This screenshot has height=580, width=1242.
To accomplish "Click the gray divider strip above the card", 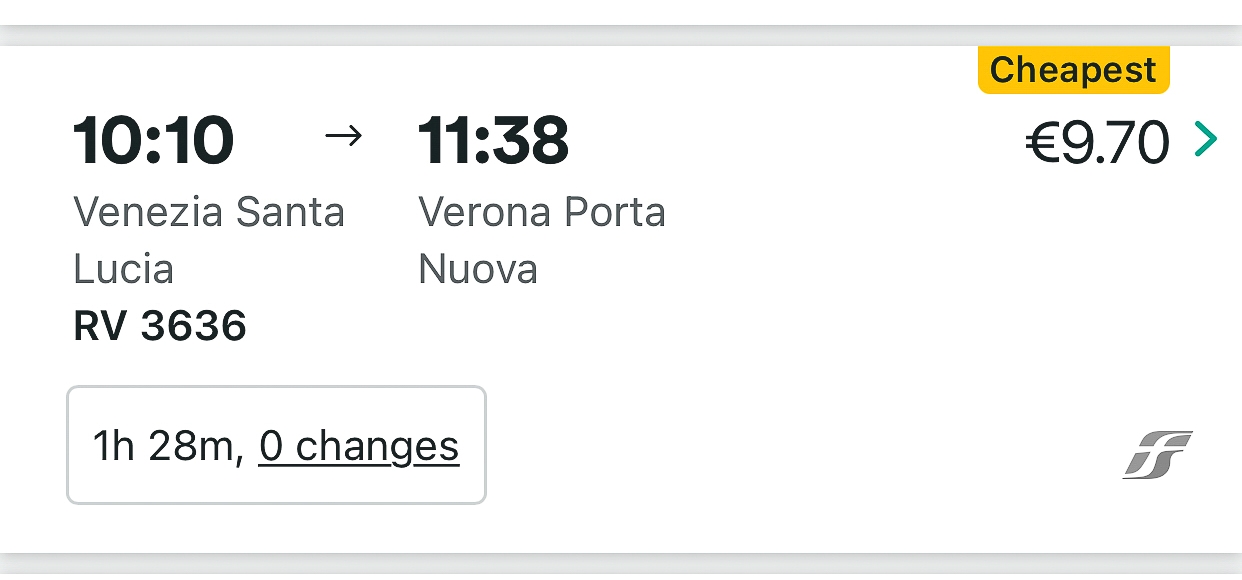I will tap(620, 34).
